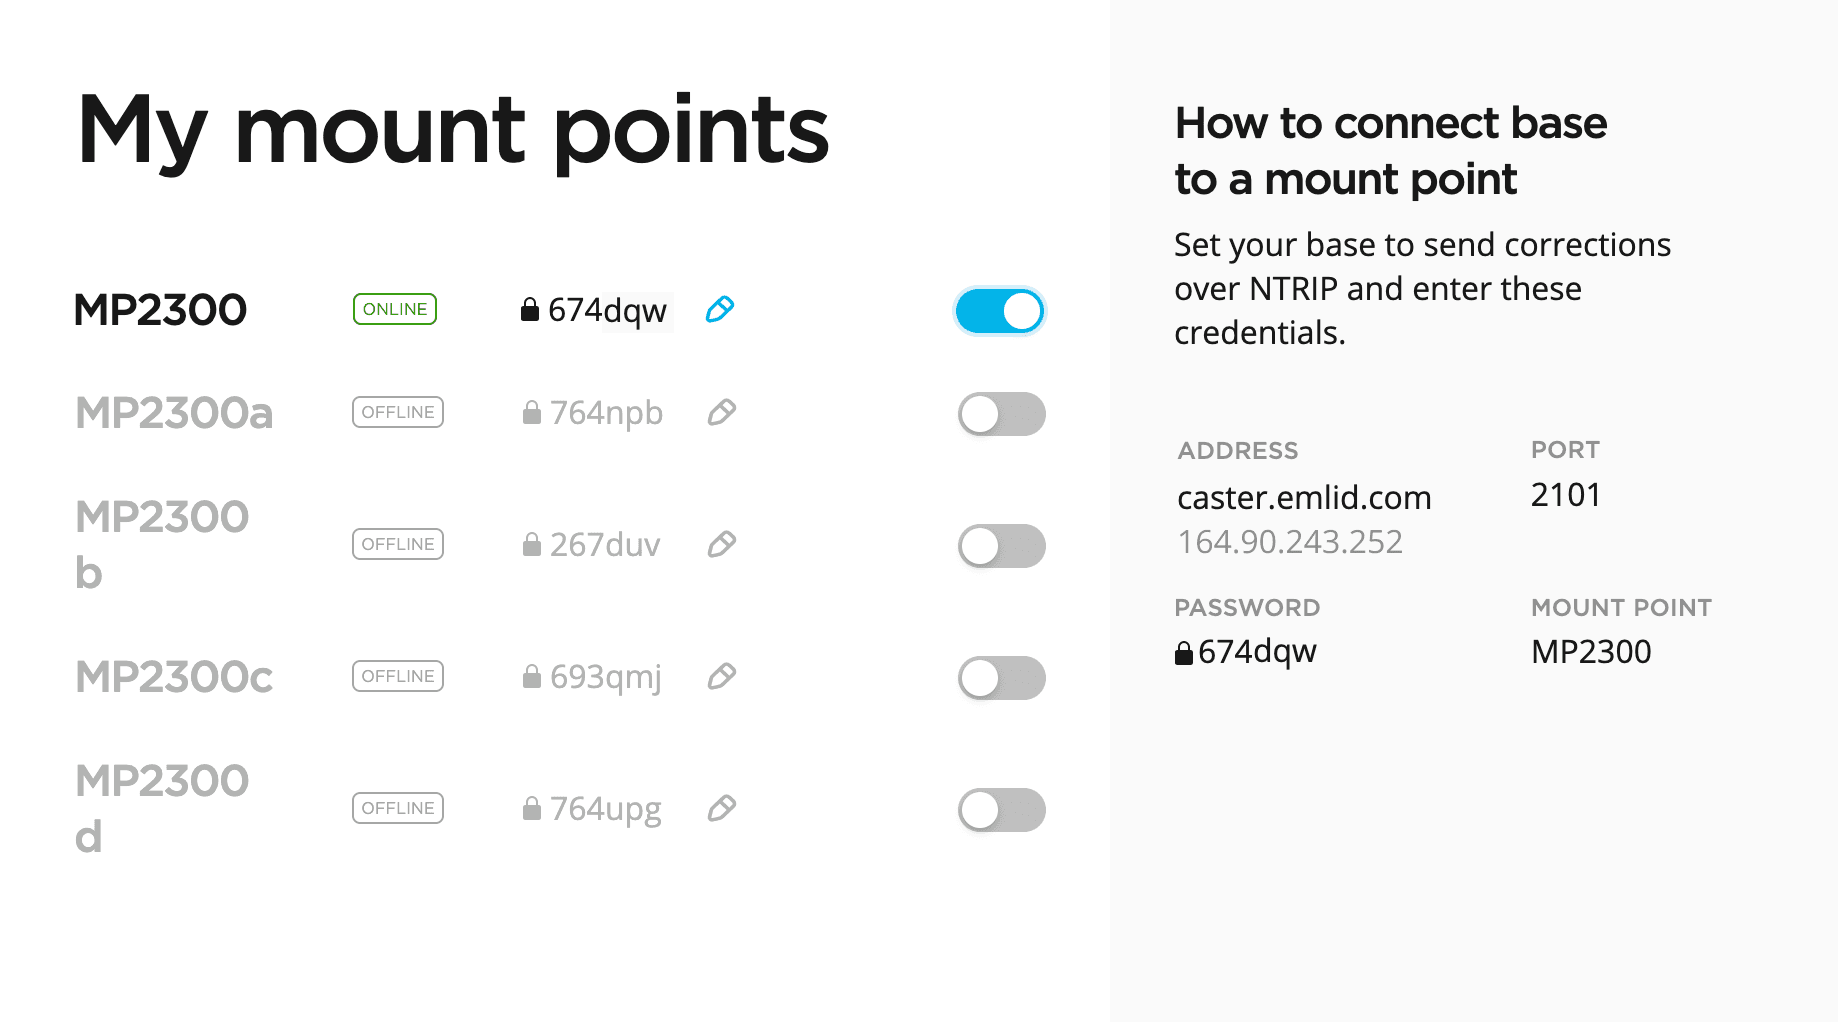
Task: Click the caster.emlid.com address
Action: [1304, 497]
